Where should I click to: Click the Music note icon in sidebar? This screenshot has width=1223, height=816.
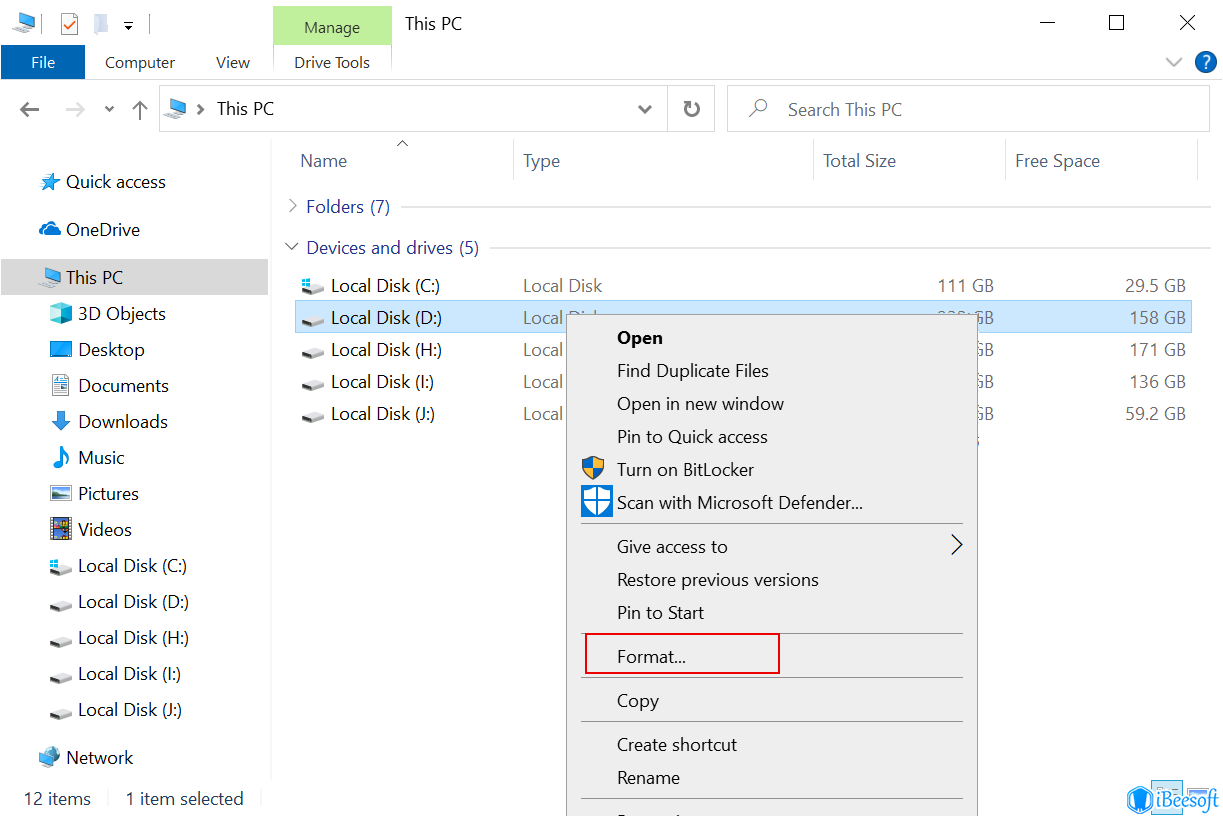61,457
